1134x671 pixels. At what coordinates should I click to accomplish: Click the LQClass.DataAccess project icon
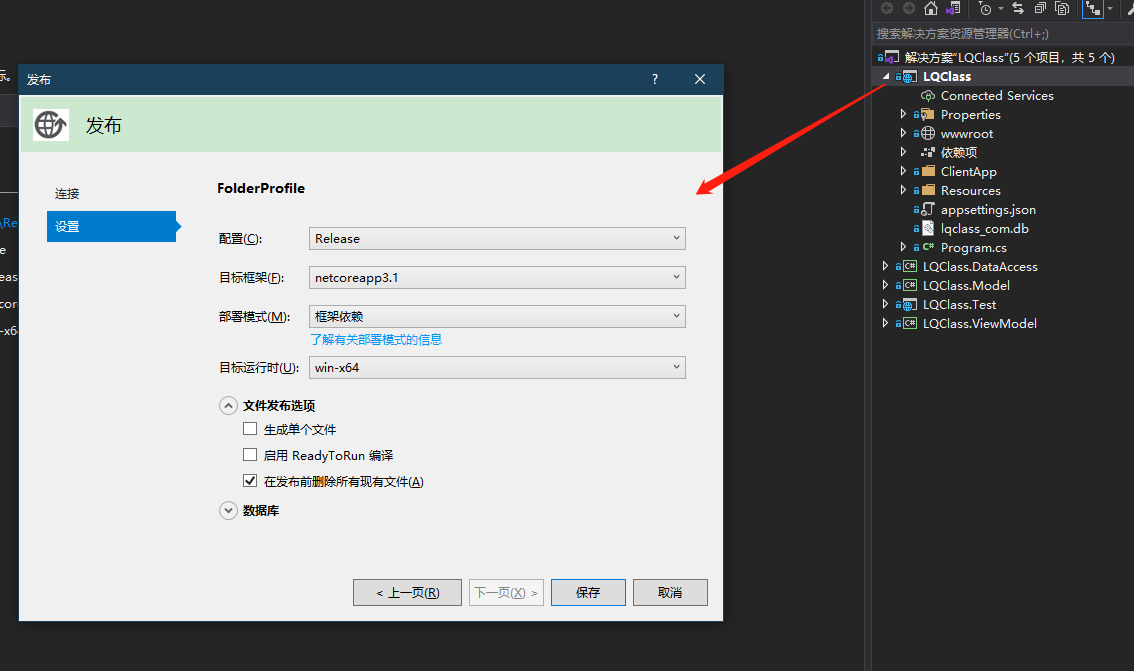click(910, 266)
